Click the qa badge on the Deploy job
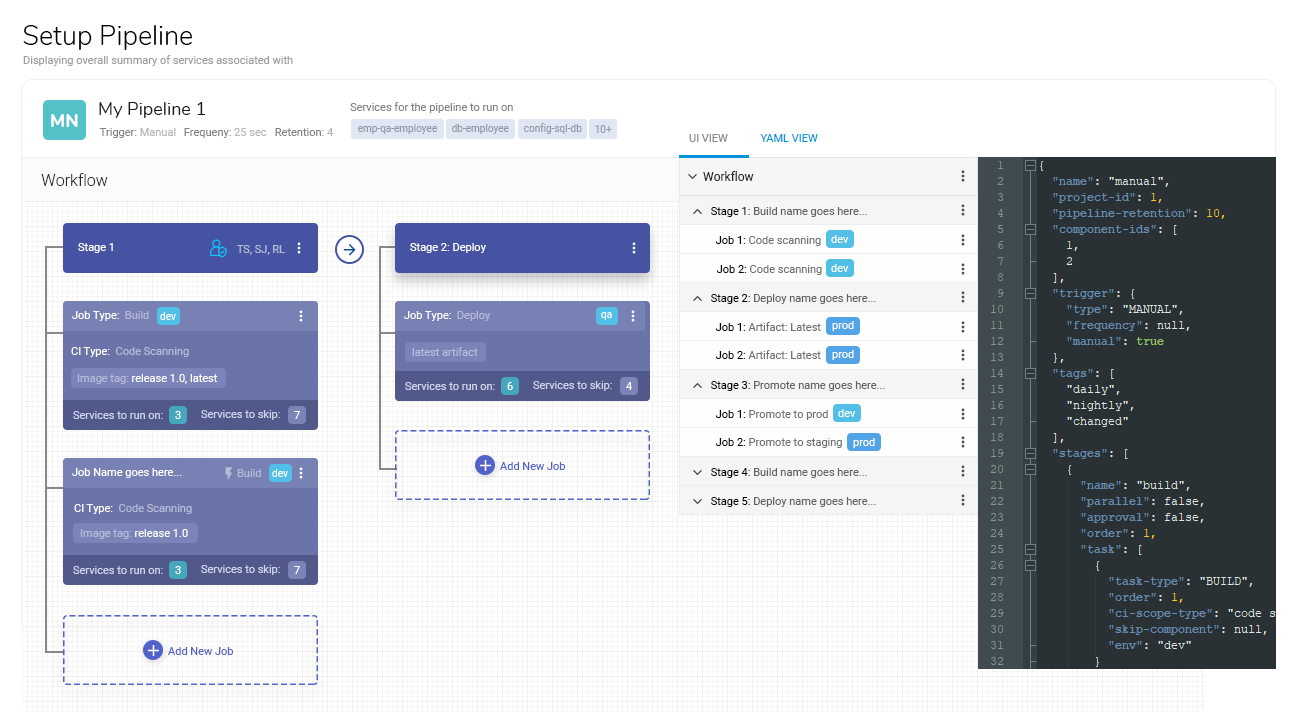1298x722 pixels. coord(606,315)
